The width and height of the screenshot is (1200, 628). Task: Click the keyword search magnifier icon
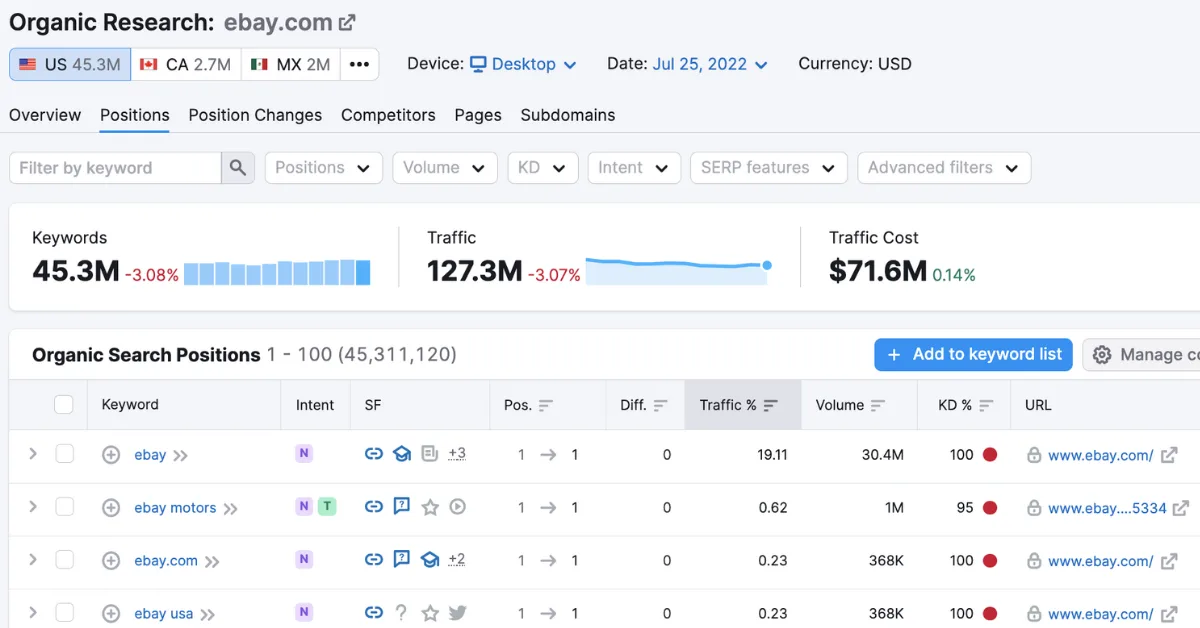[x=238, y=167]
